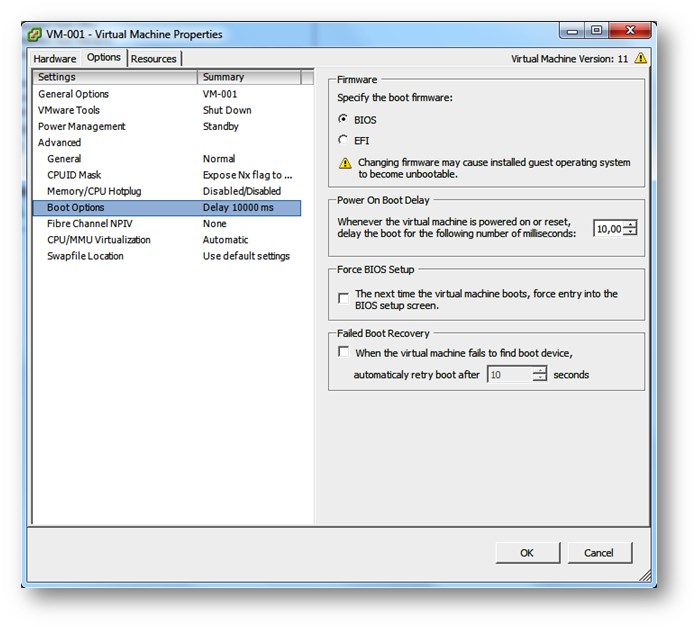The height and width of the screenshot is (630, 699).
Task: Select the BIOS firmware radio button
Action: pyautogui.click(x=344, y=119)
